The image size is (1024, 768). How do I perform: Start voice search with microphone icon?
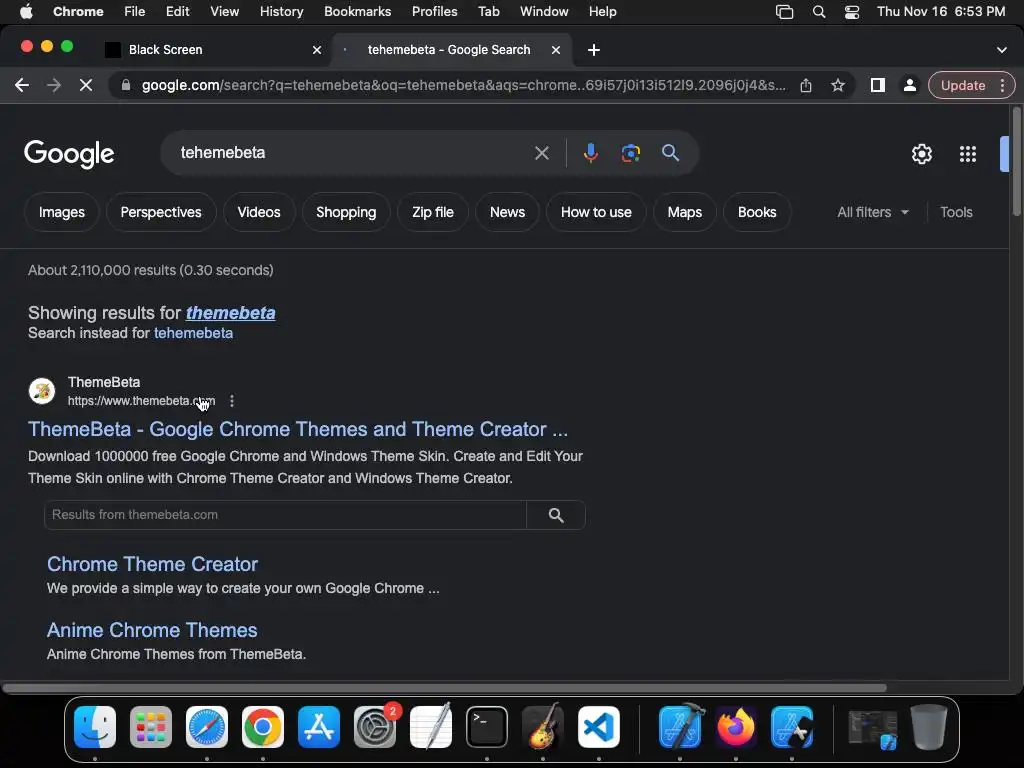click(x=590, y=153)
